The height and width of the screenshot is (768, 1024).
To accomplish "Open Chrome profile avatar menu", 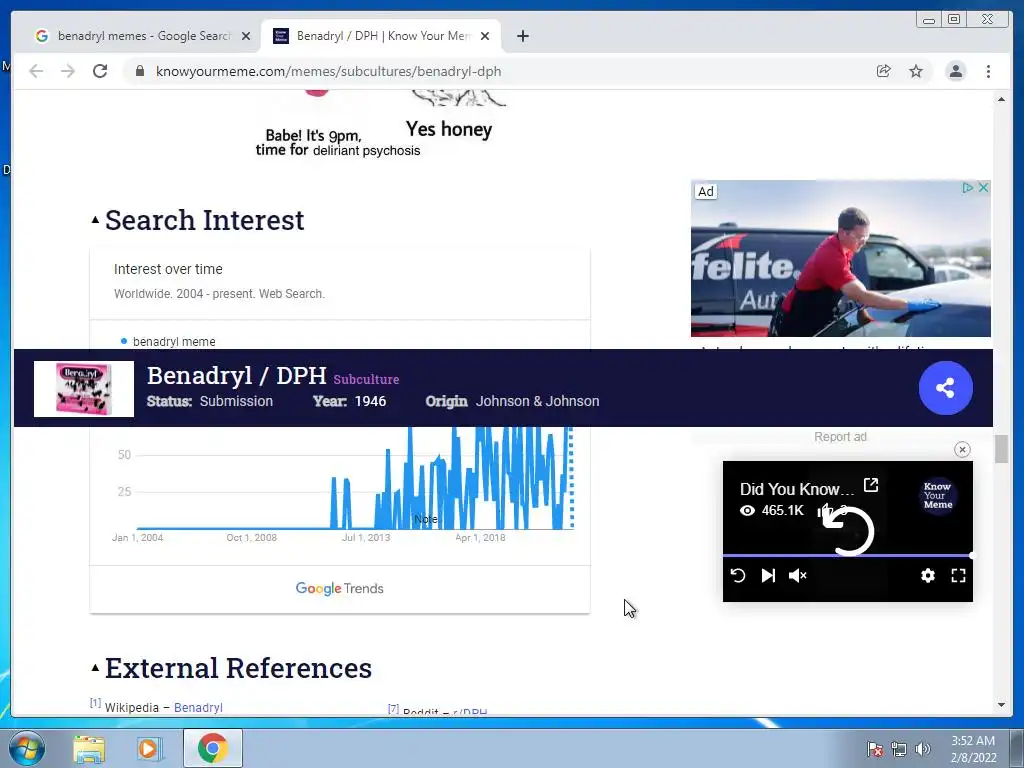I will coord(955,71).
